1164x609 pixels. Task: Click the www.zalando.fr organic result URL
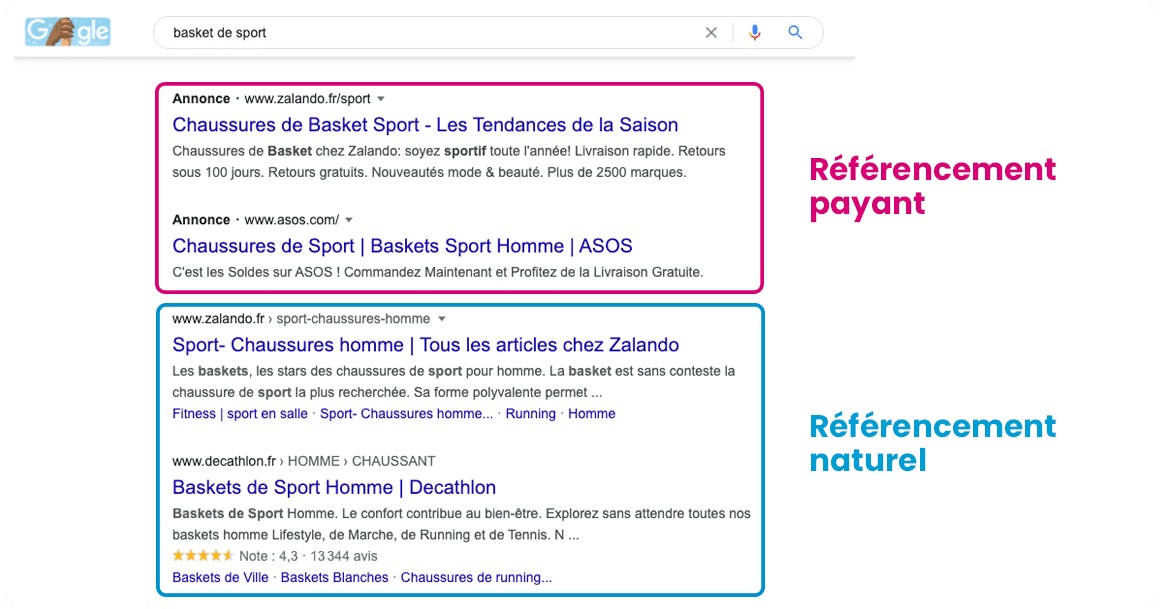point(301,319)
